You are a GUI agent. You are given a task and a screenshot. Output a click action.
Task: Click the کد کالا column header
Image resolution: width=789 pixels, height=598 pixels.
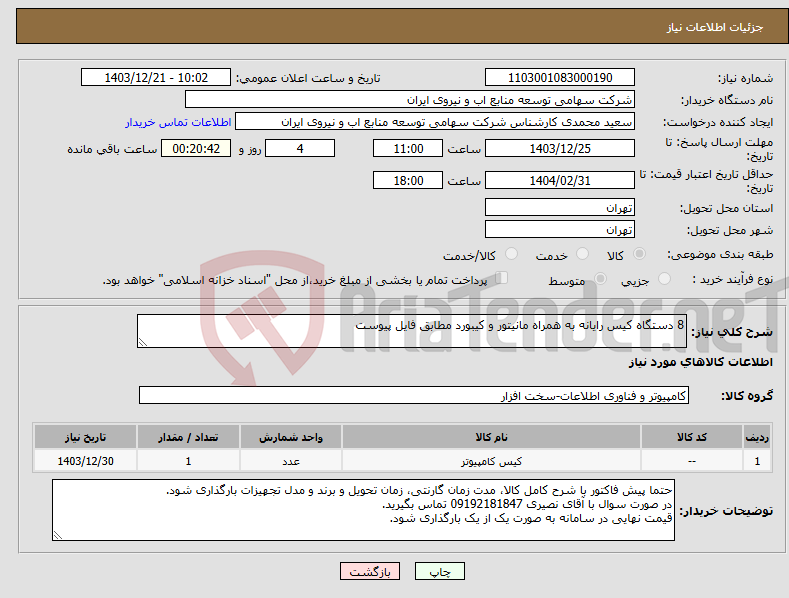point(692,437)
